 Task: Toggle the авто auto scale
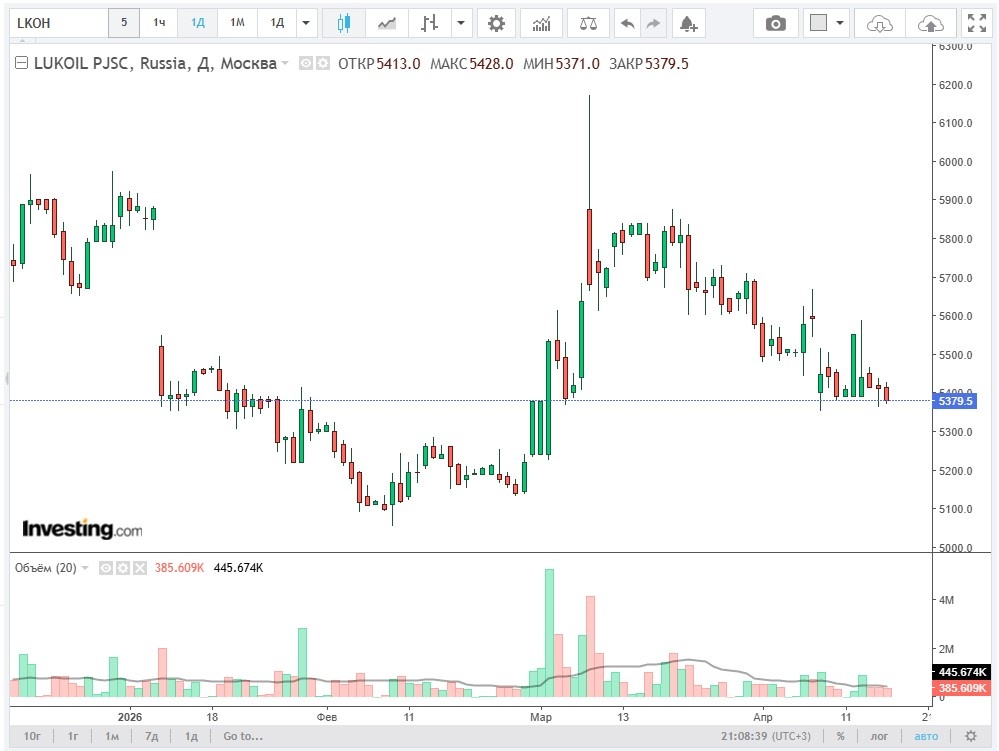point(926,736)
